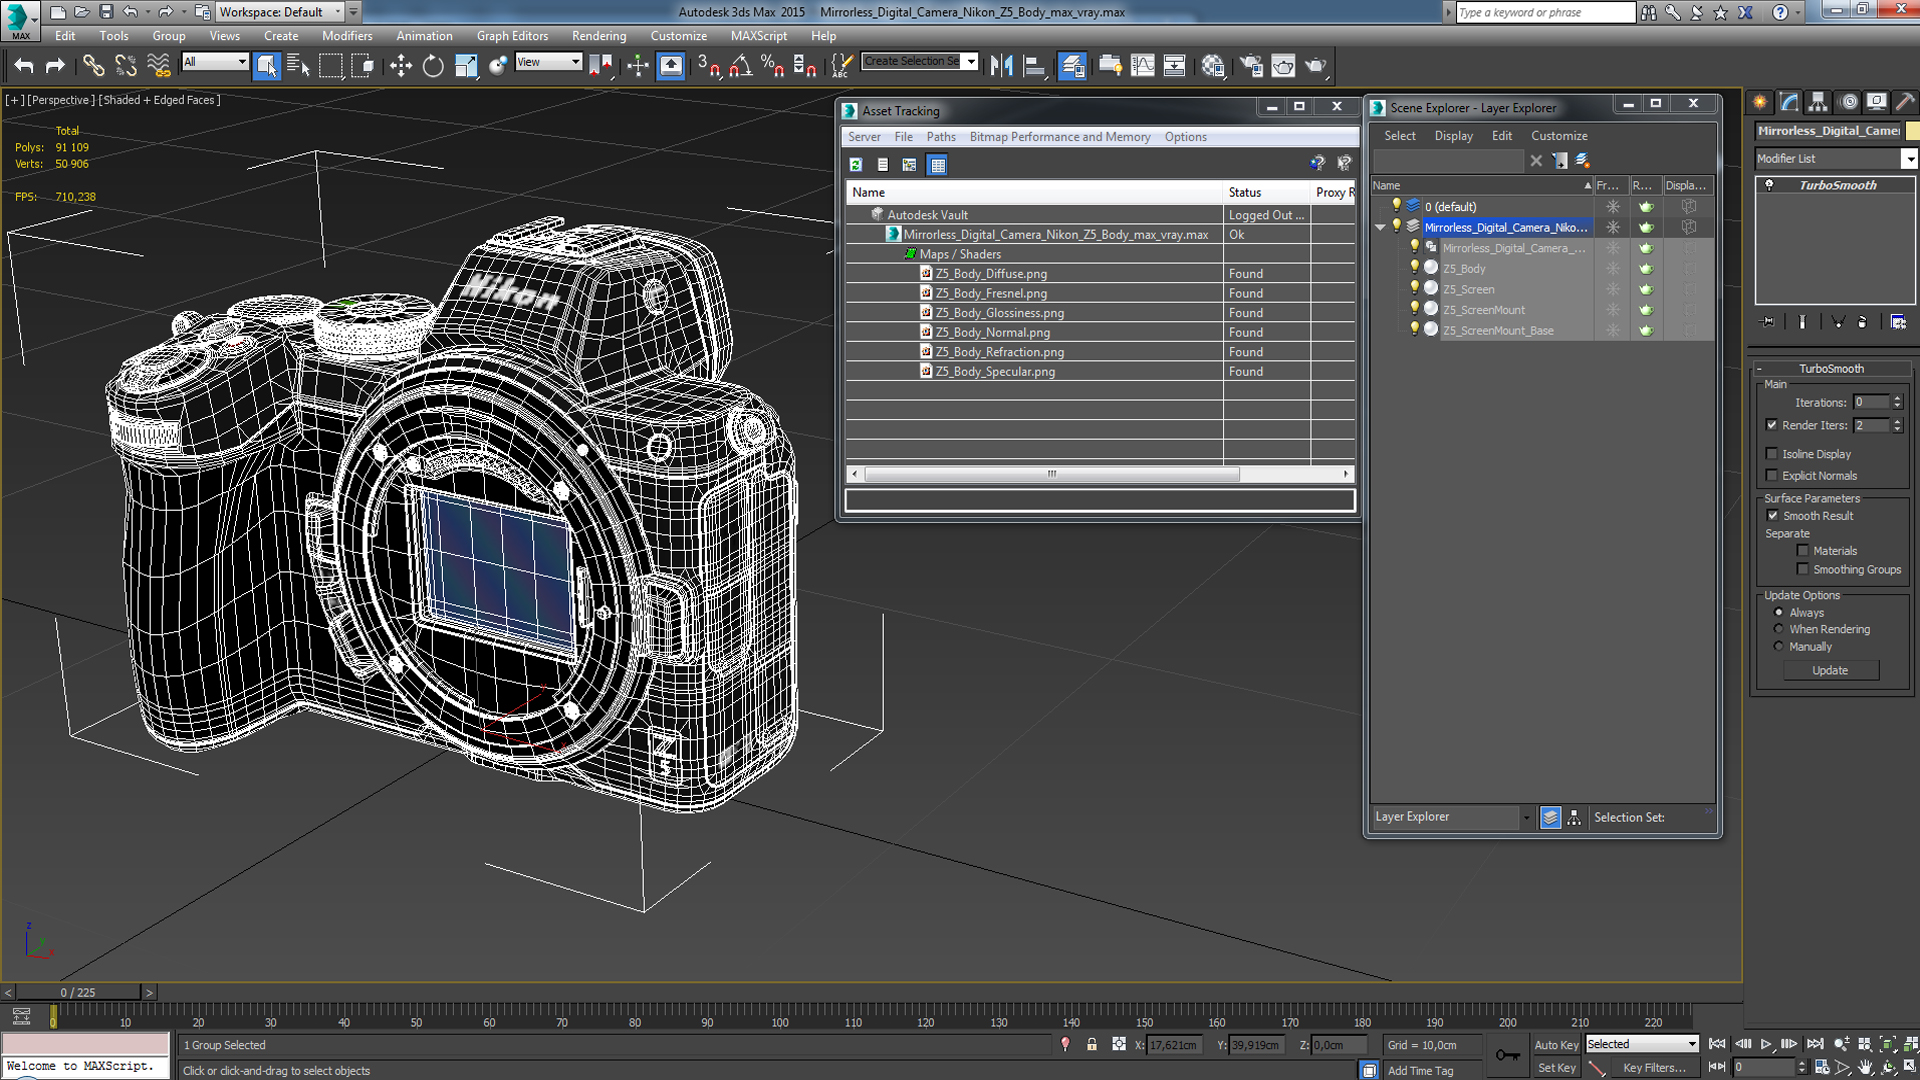
Task: Click the Toggle Set Key Mode key icon
Action: click(x=1508, y=1055)
